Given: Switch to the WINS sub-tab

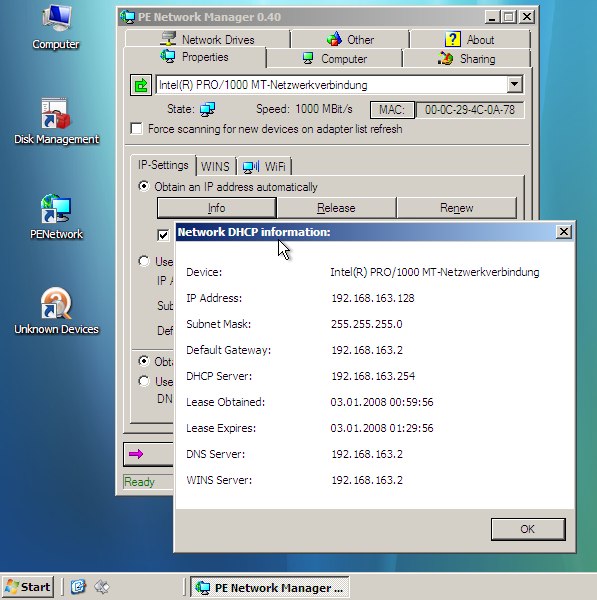Looking at the screenshot, I should [x=215, y=167].
